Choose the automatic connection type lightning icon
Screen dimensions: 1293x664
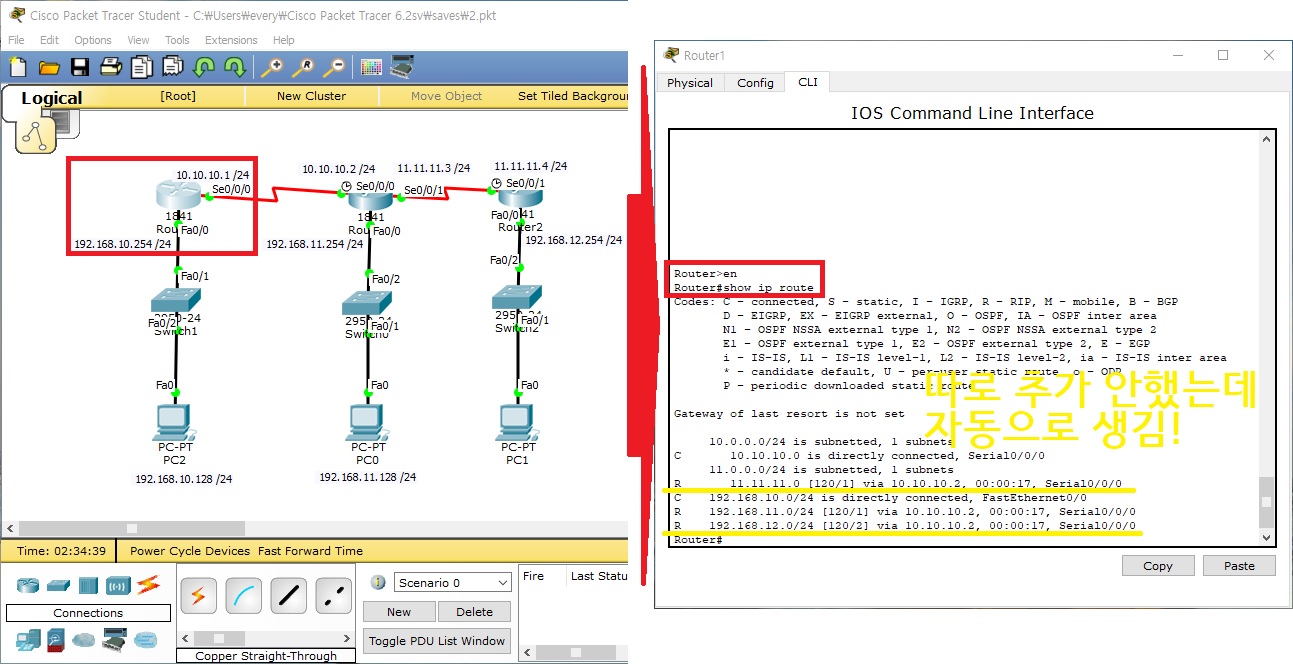198,596
